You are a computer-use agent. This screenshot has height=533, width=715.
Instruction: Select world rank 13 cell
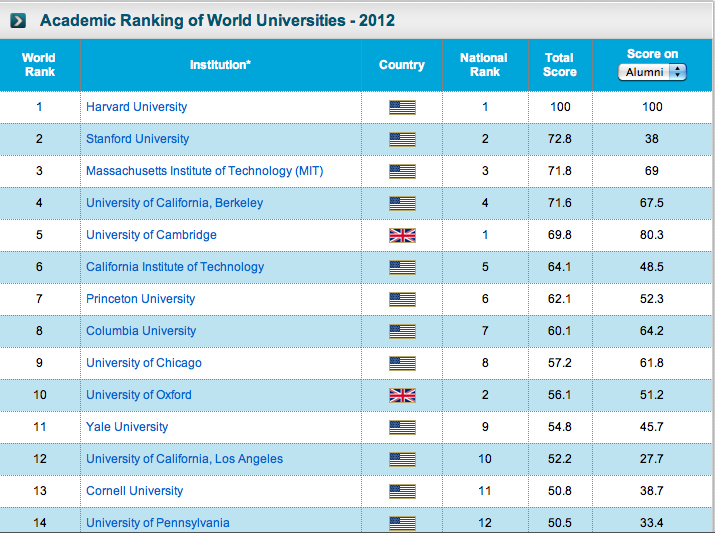tap(40, 491)
